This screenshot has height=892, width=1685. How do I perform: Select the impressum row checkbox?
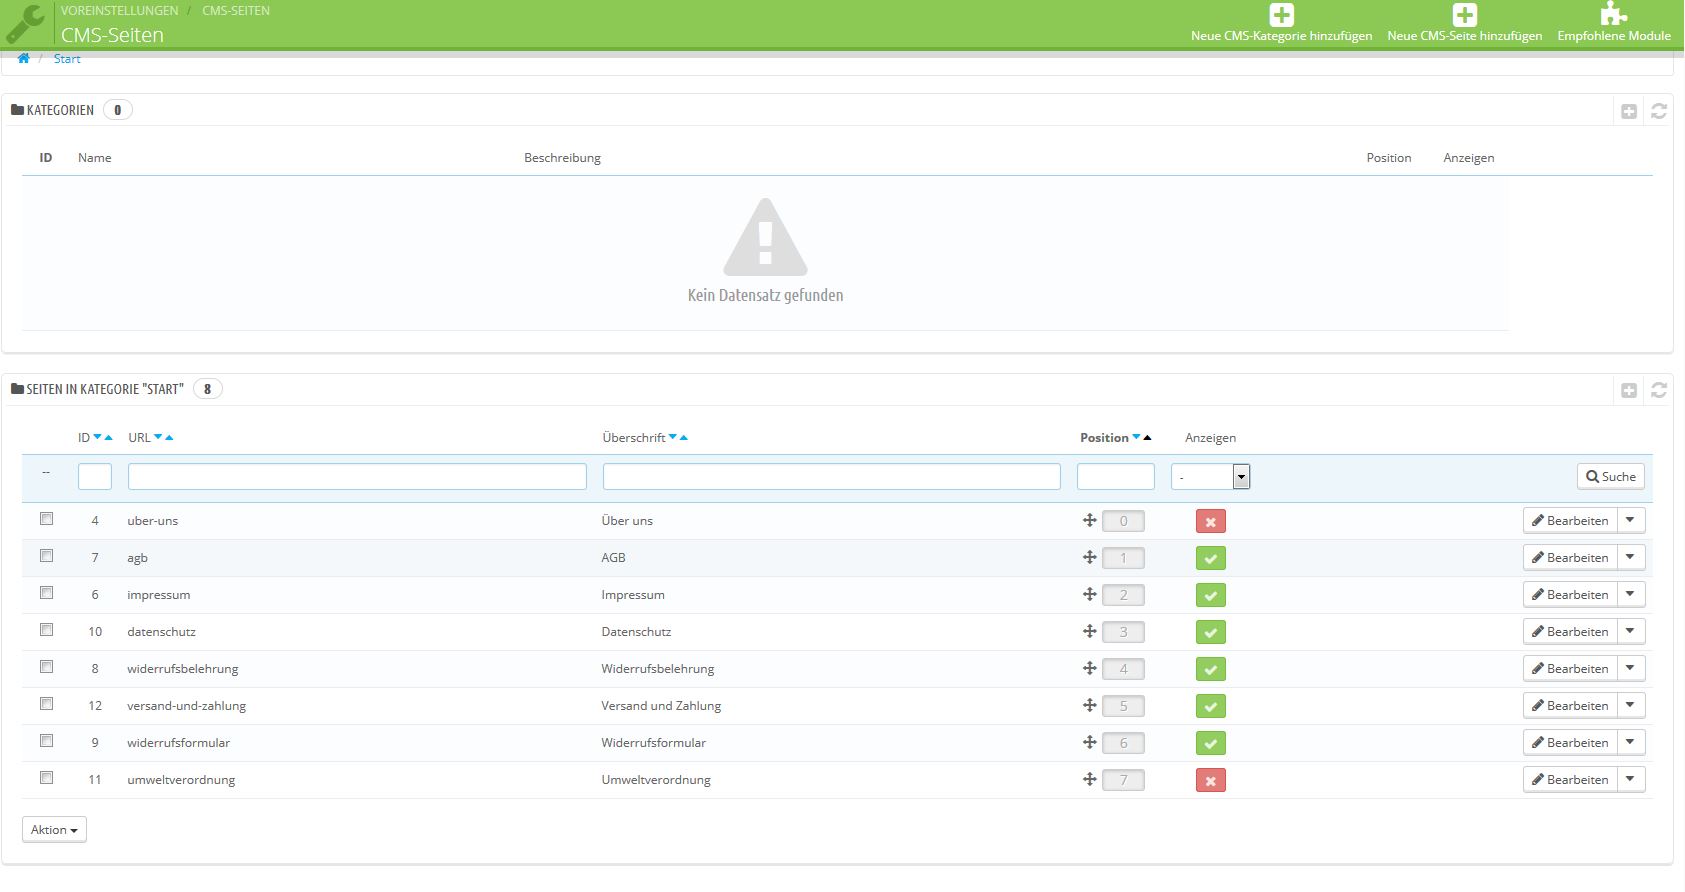tap(46, 593)
